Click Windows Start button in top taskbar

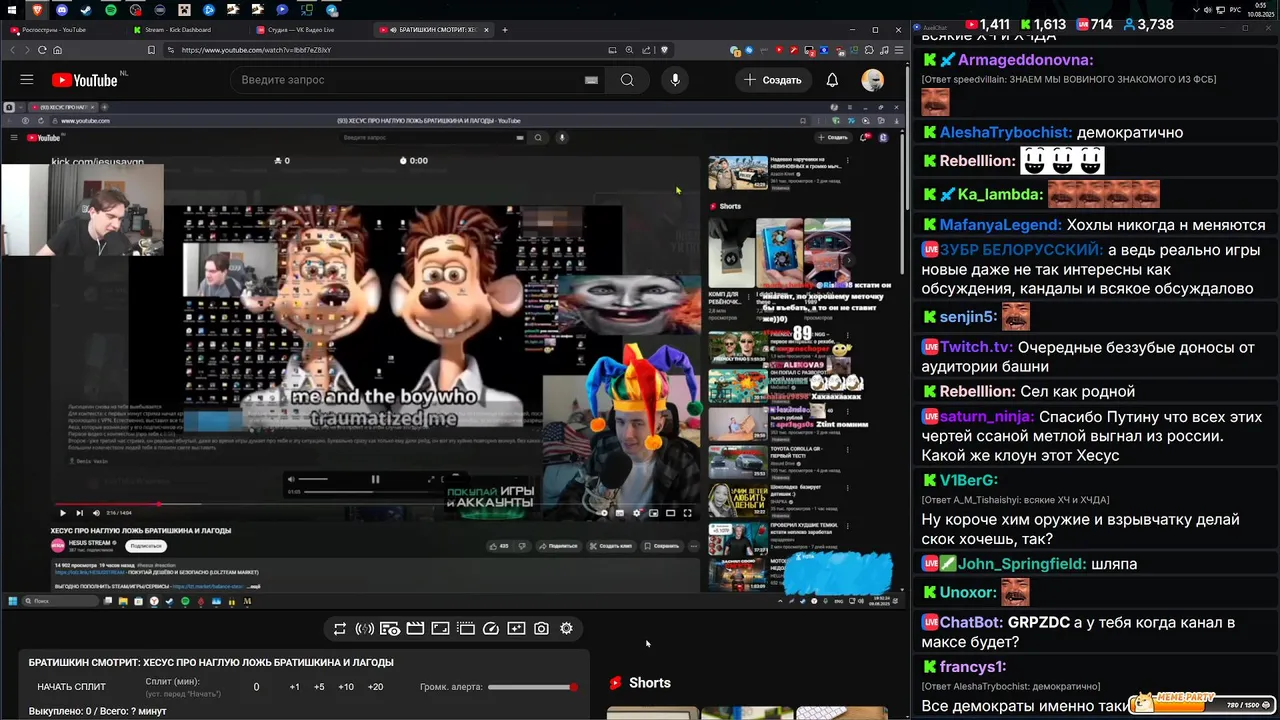(x=14, y=10)
